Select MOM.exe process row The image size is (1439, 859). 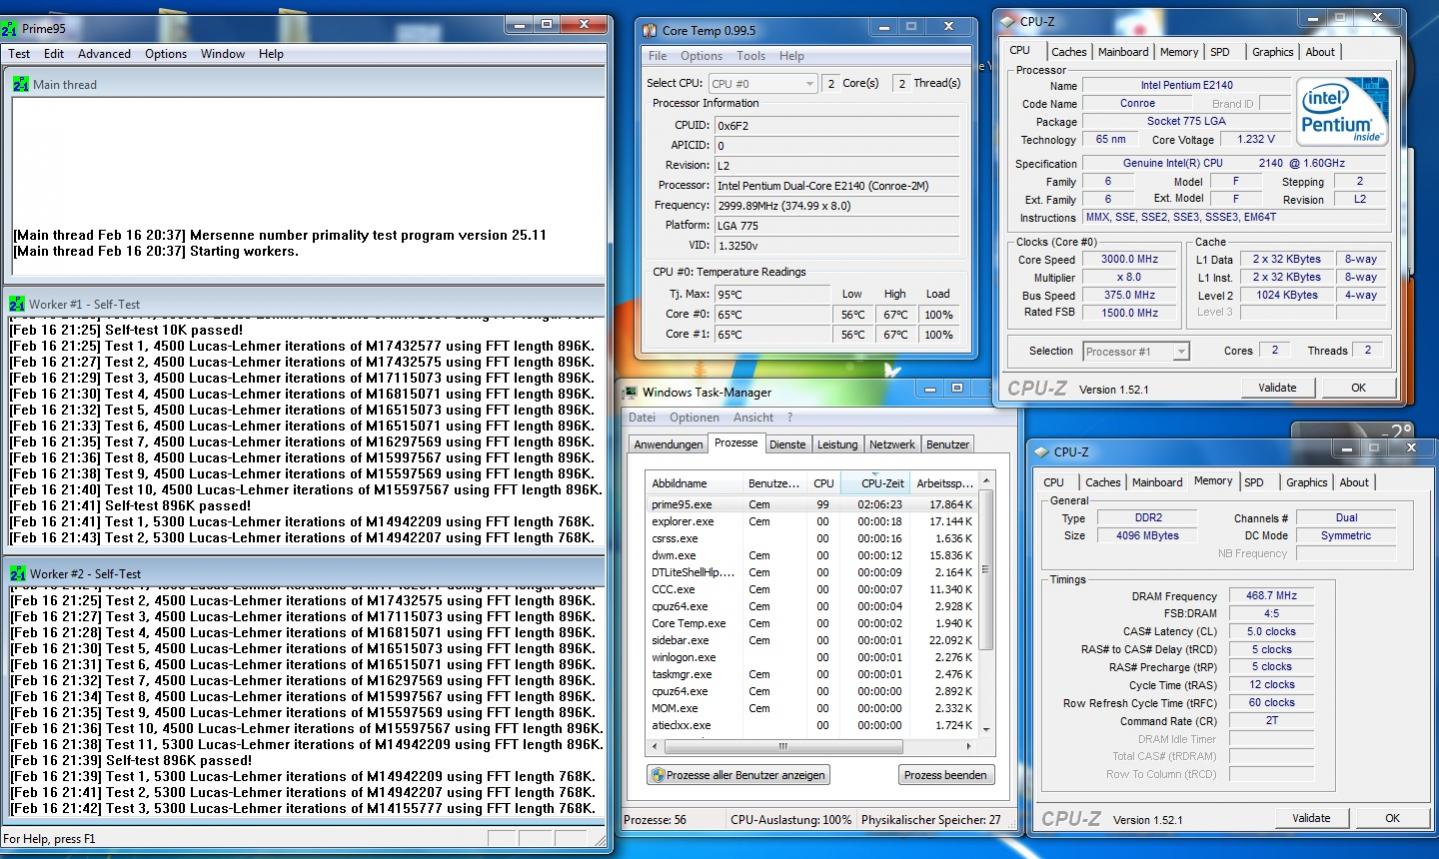tap(810, 709)
